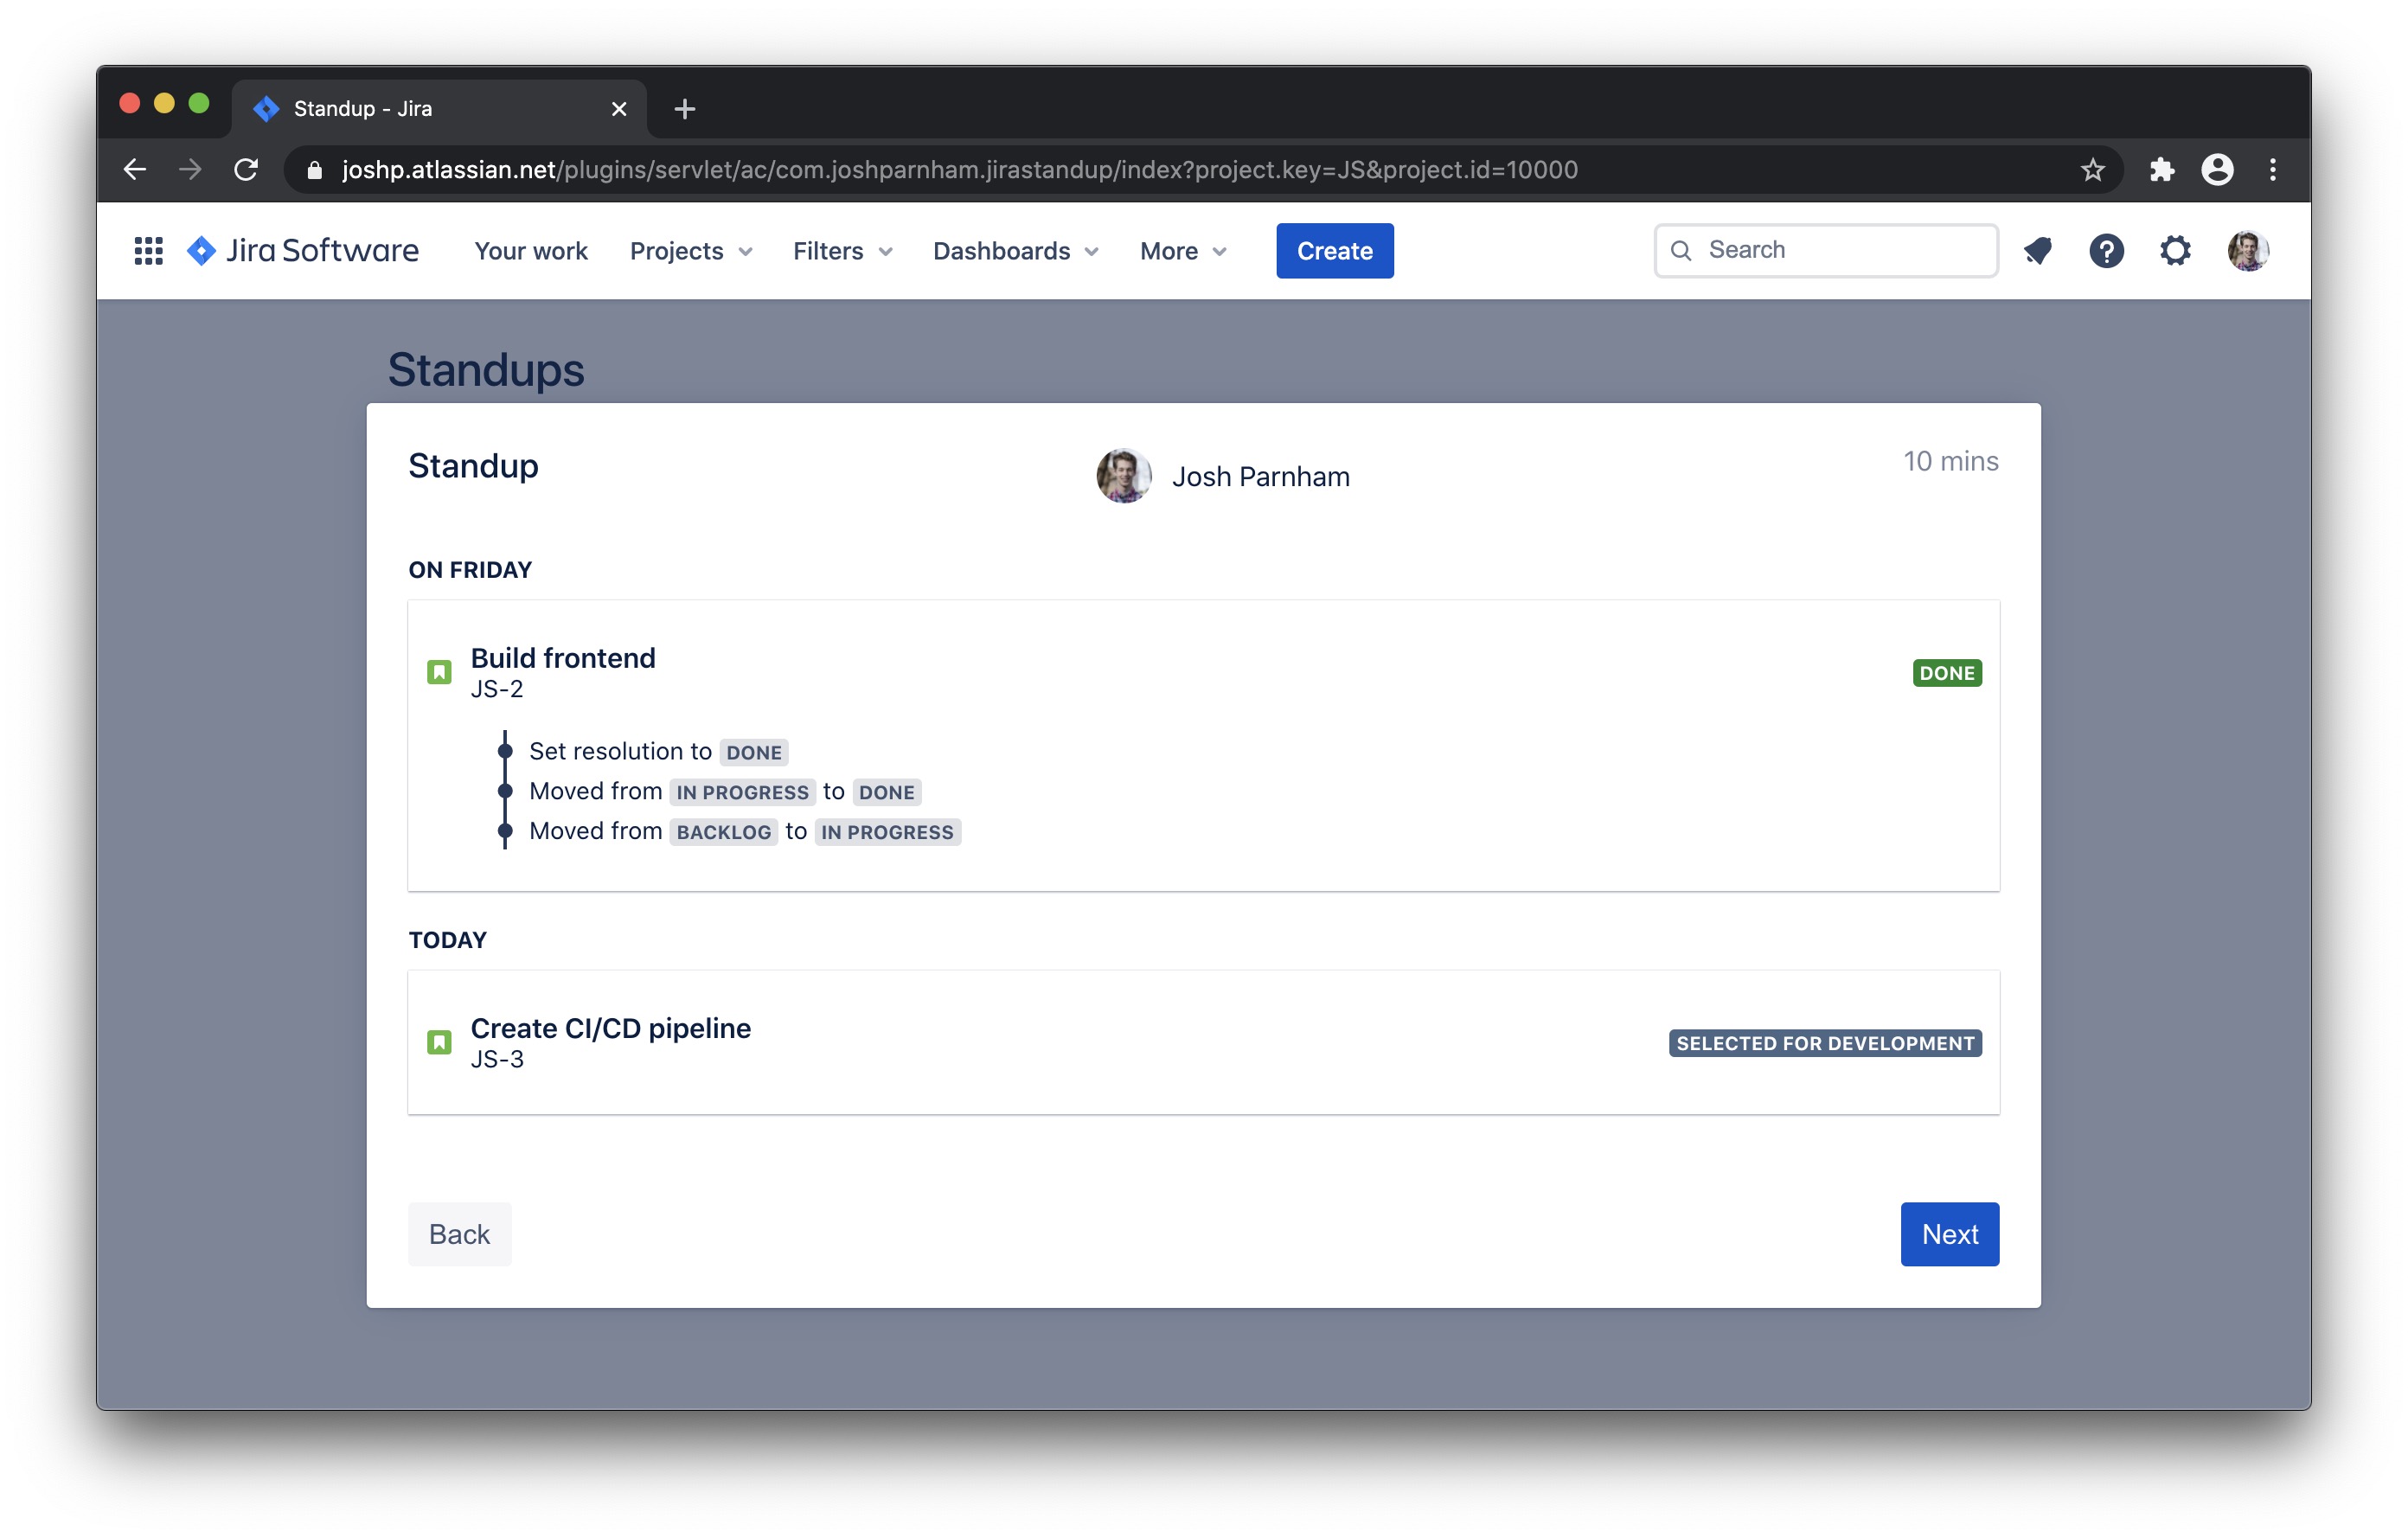This screenshot has height=1538, width=2408.
Task: Expand the Dashboards dropdown
Action: (x=1015, y=250)
